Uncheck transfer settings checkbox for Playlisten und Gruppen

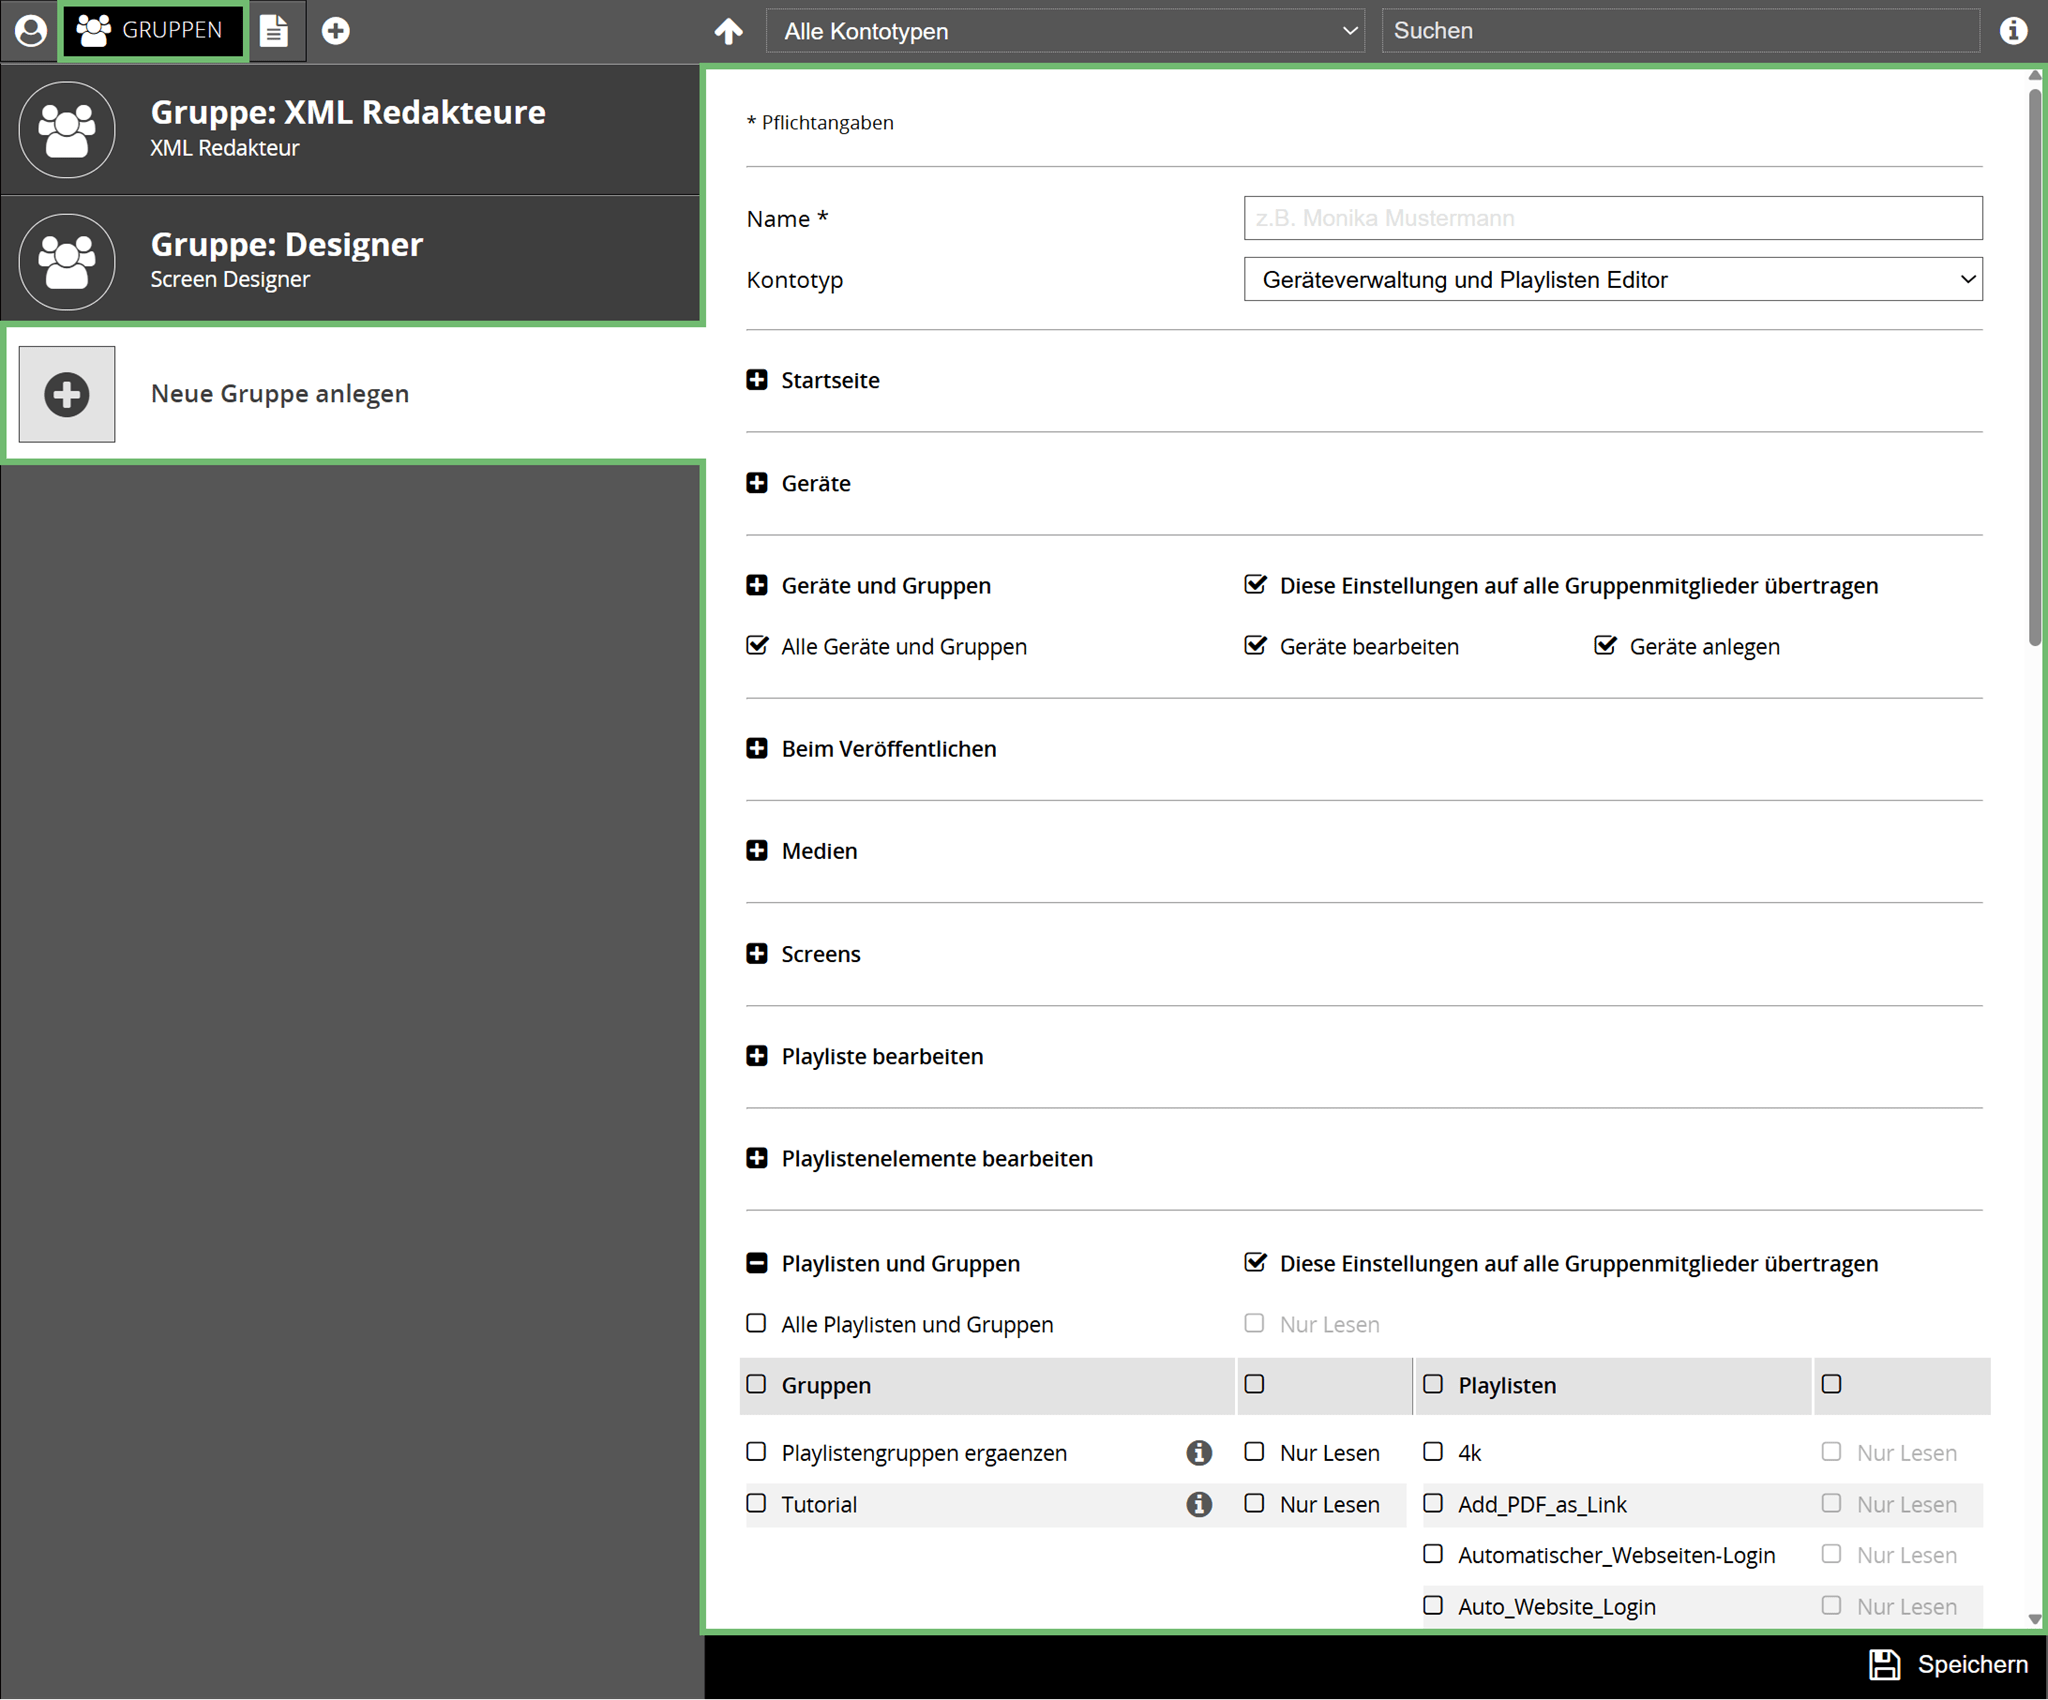1255,1262
